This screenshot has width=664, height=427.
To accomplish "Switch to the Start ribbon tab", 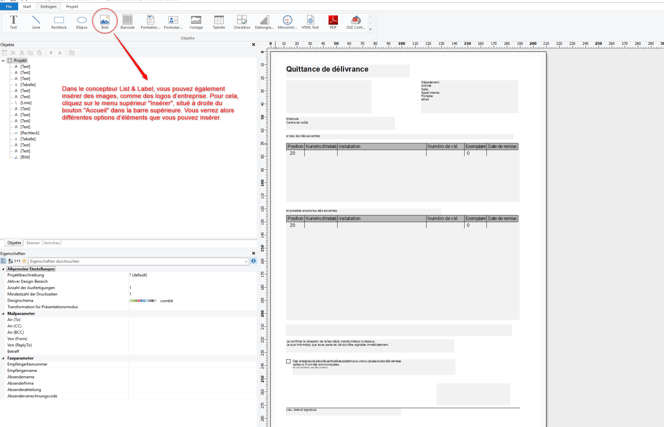I will pyautogui.click(x=27, y=7).
